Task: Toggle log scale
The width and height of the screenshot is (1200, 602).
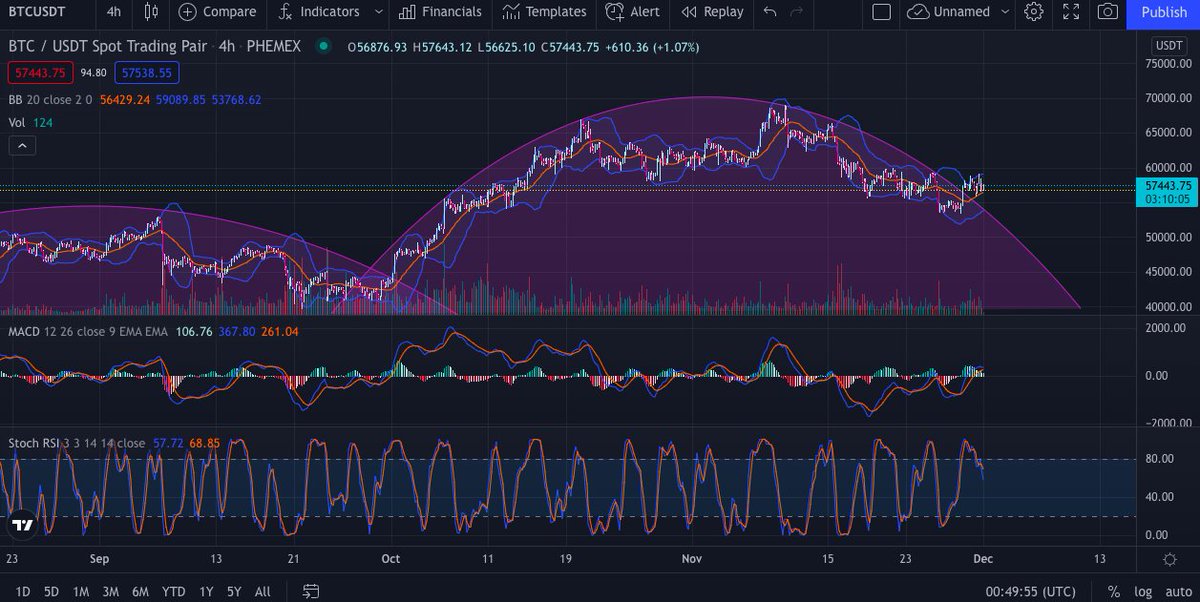Action: coord(1143,591)
